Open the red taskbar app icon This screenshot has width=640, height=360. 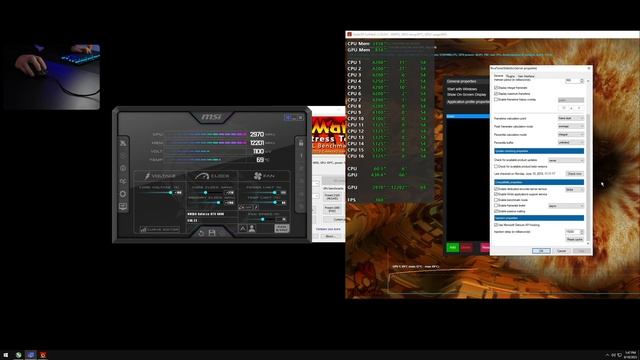coord(43,355)
